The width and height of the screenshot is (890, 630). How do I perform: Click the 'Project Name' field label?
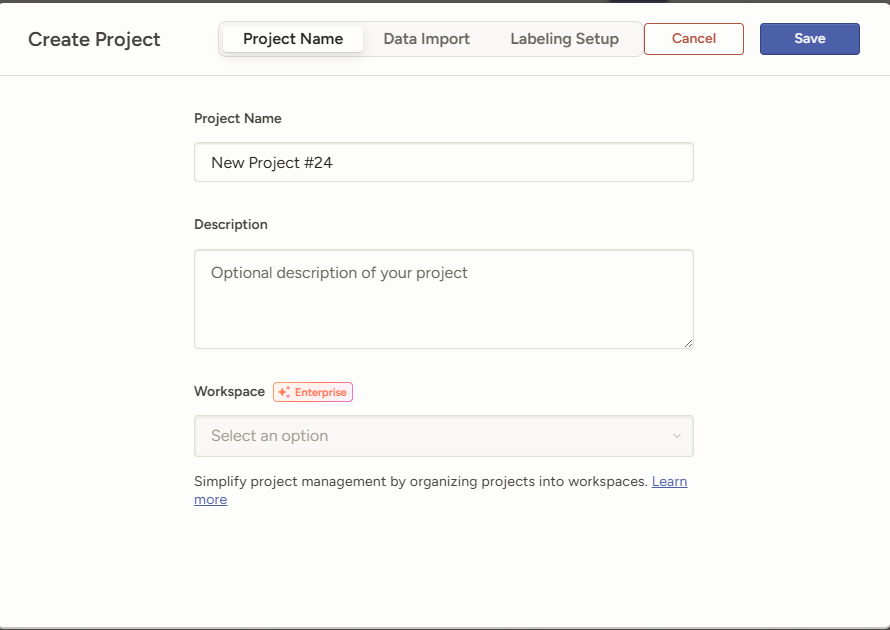pyautogui.click(x=238, y=118)
